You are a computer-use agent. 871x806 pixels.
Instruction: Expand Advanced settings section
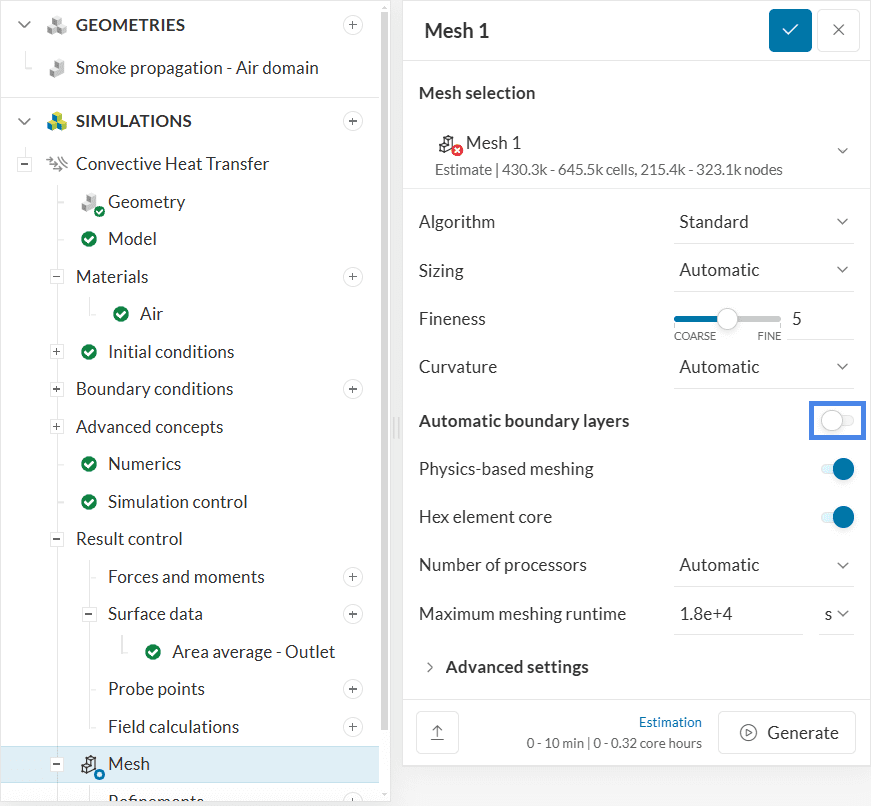pos(516,667)
